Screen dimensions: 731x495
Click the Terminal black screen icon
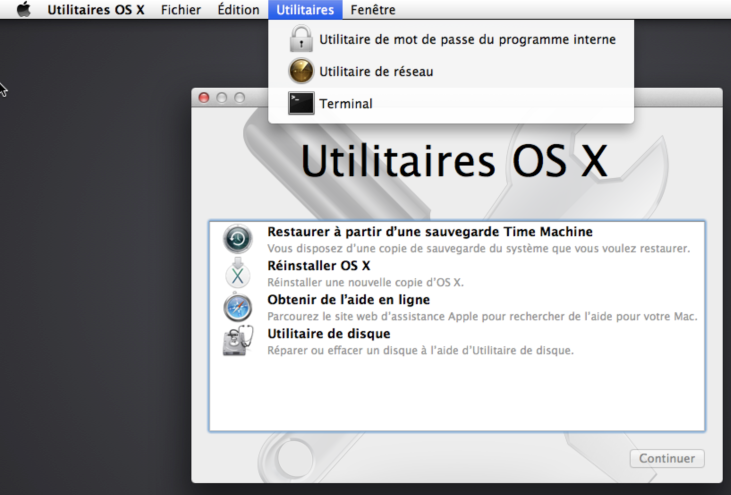301,103
